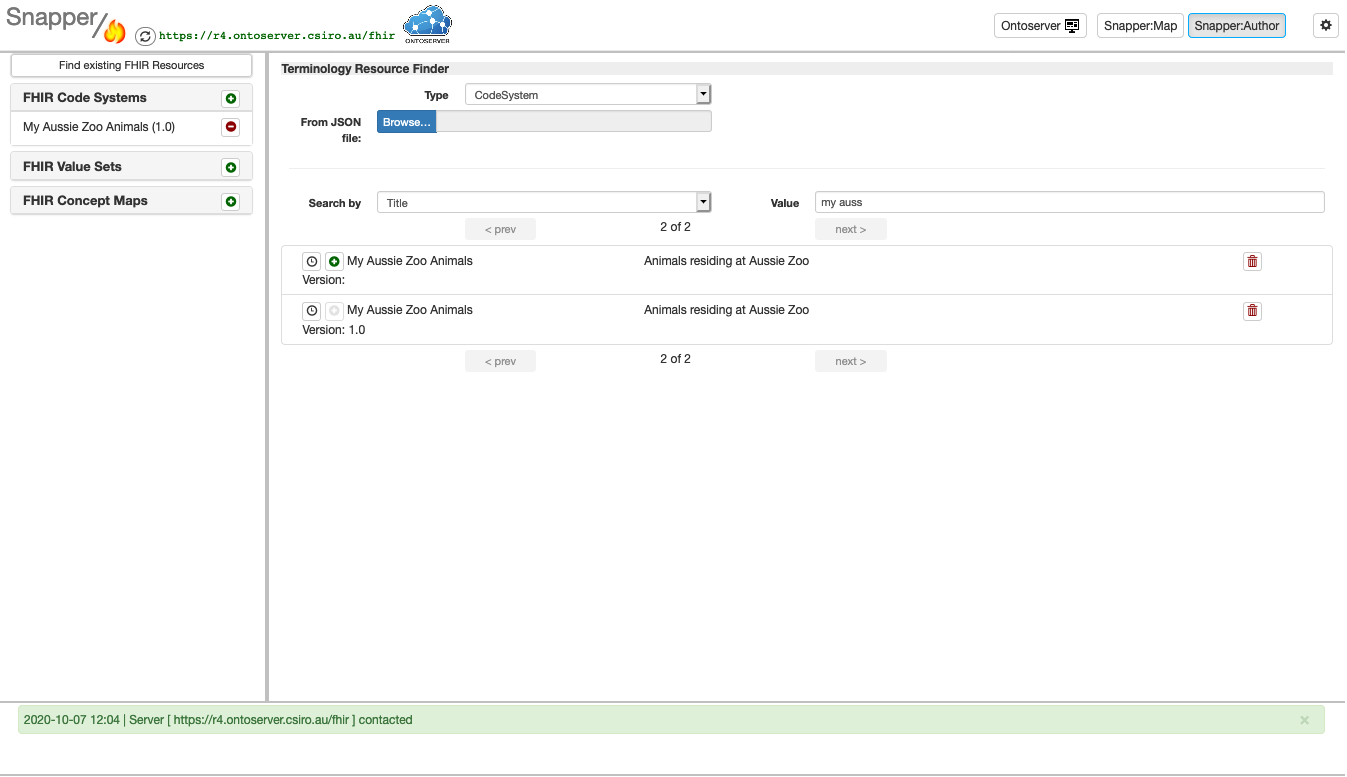The image size is (1347, 777).
Task: Click the file path box beside Browse
Action: pos(574,122)
